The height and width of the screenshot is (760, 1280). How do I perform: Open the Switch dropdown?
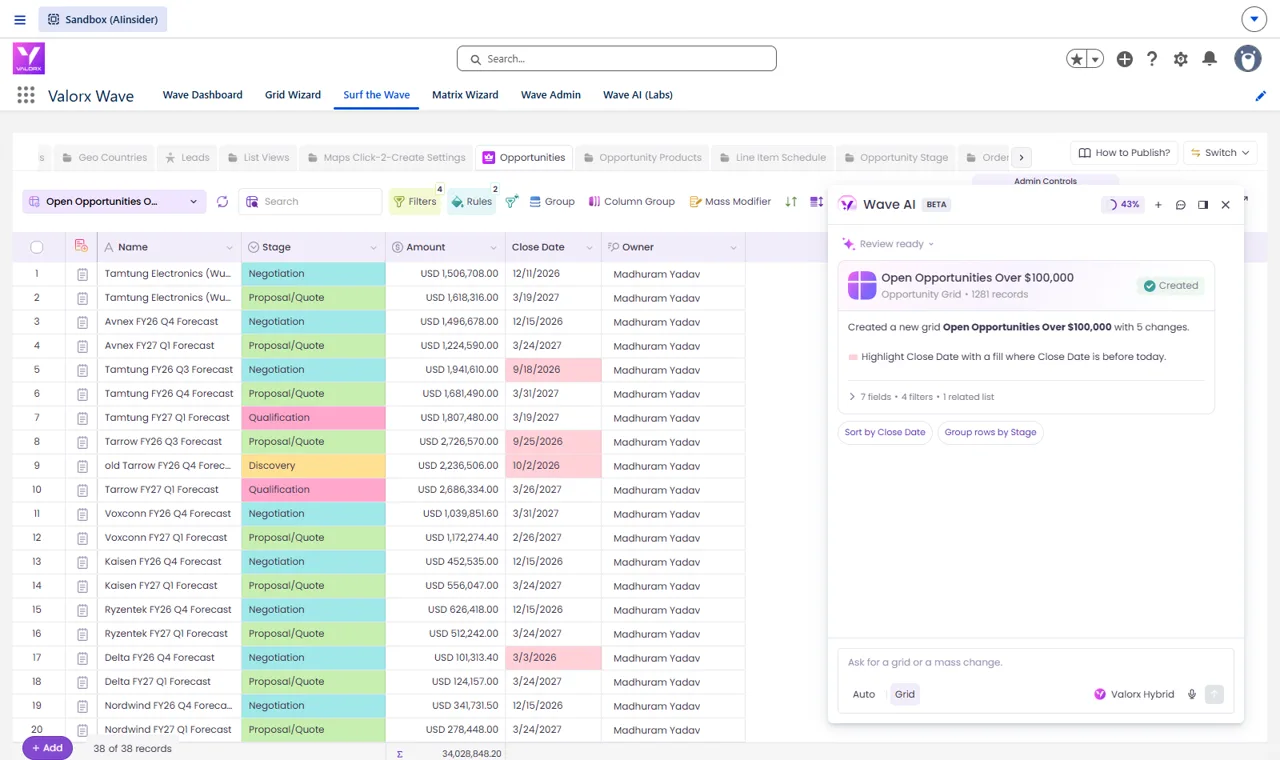[x=1220, y=153]
